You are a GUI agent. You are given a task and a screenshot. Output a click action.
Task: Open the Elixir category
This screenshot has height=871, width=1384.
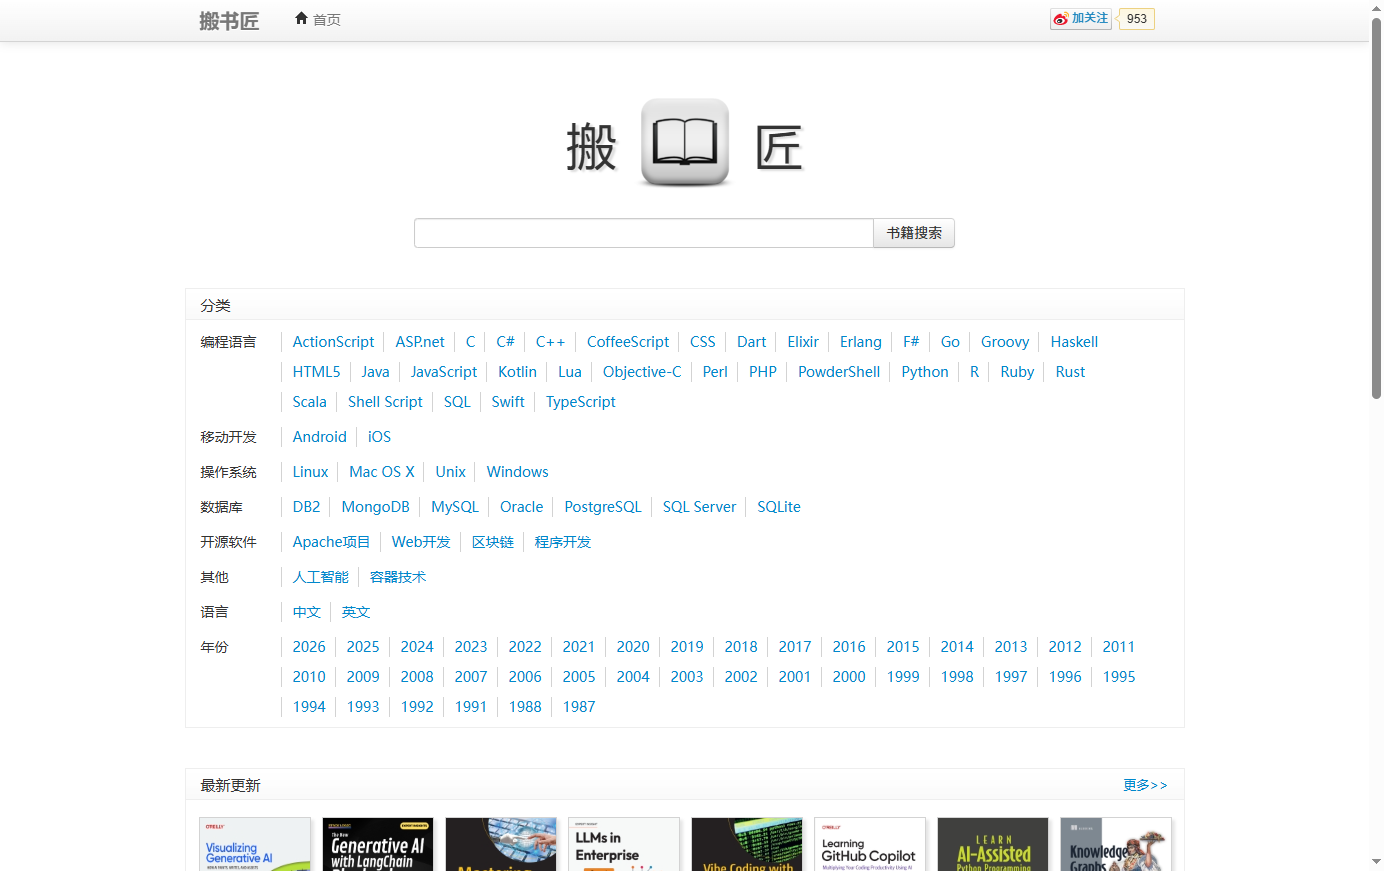(803, 342)
